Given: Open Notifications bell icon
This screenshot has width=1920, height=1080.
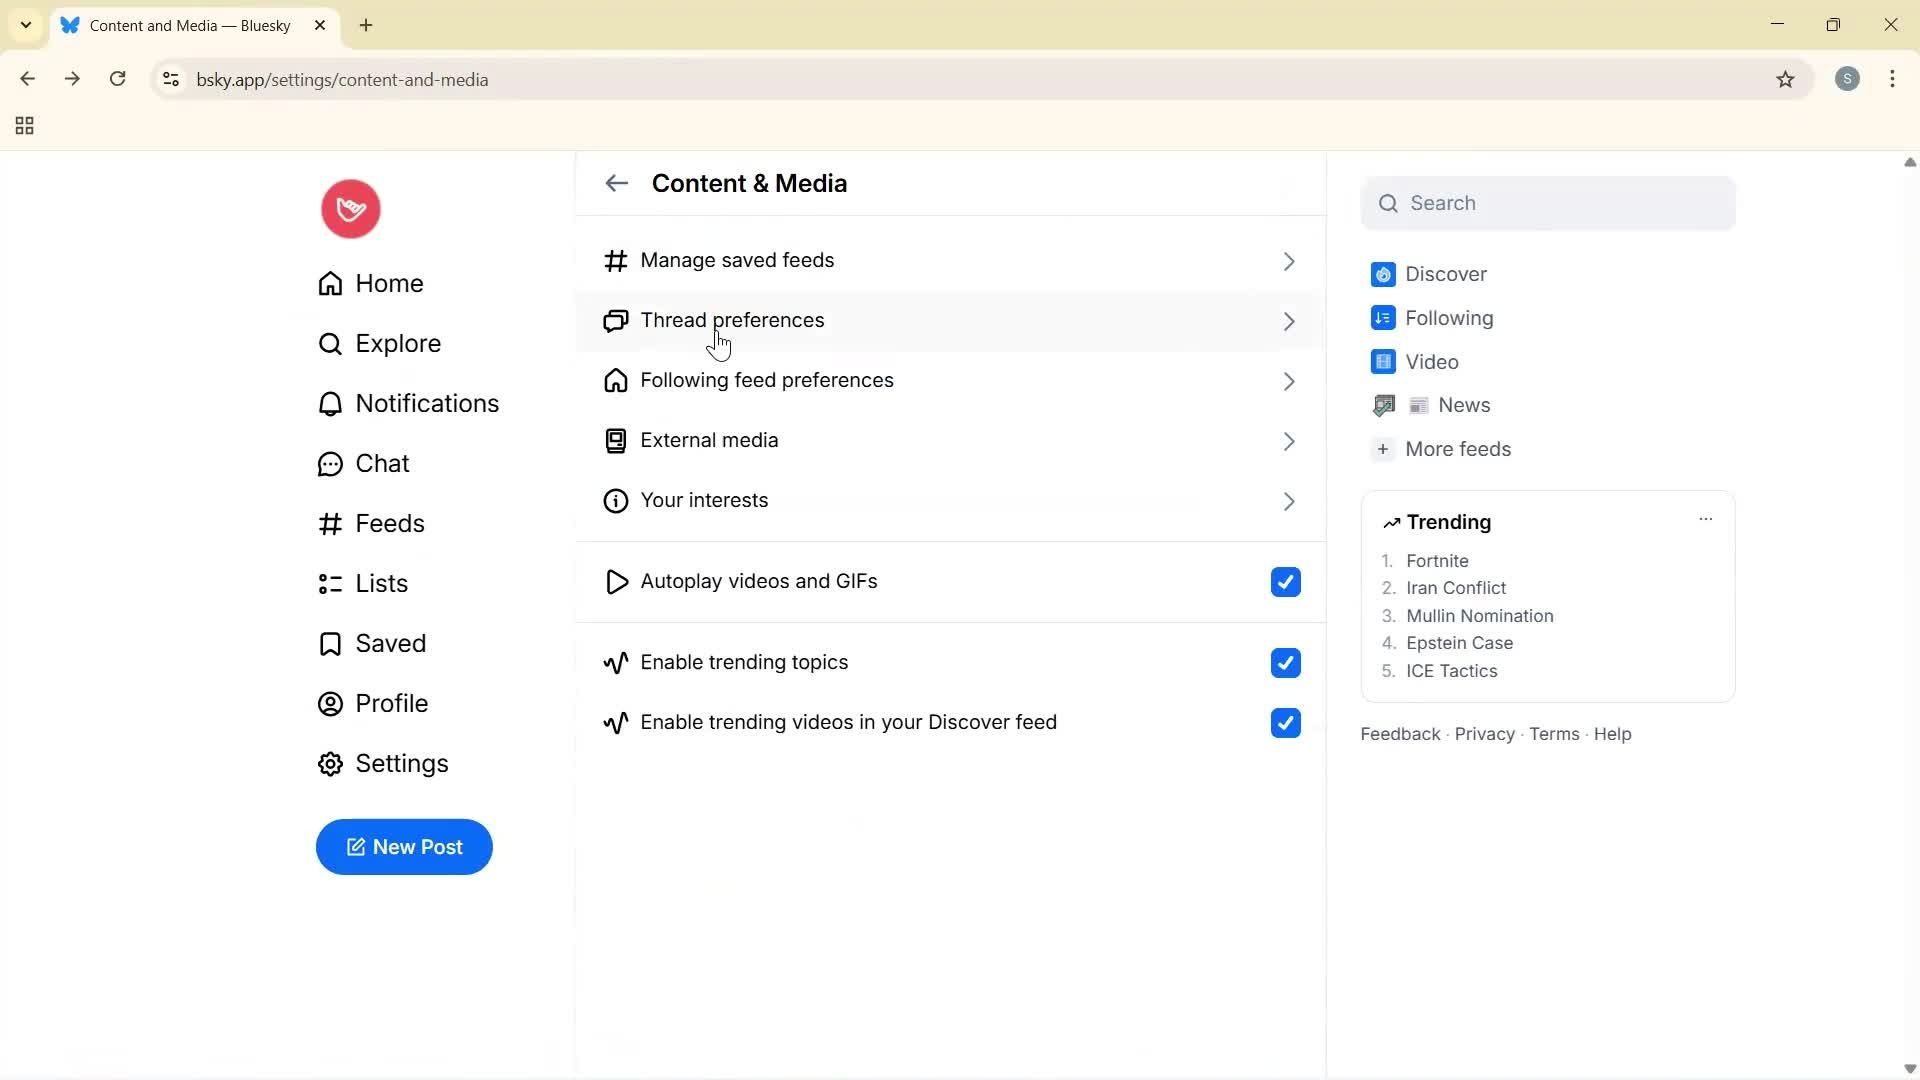Looking at the screenshot, I should click(330, 403).
